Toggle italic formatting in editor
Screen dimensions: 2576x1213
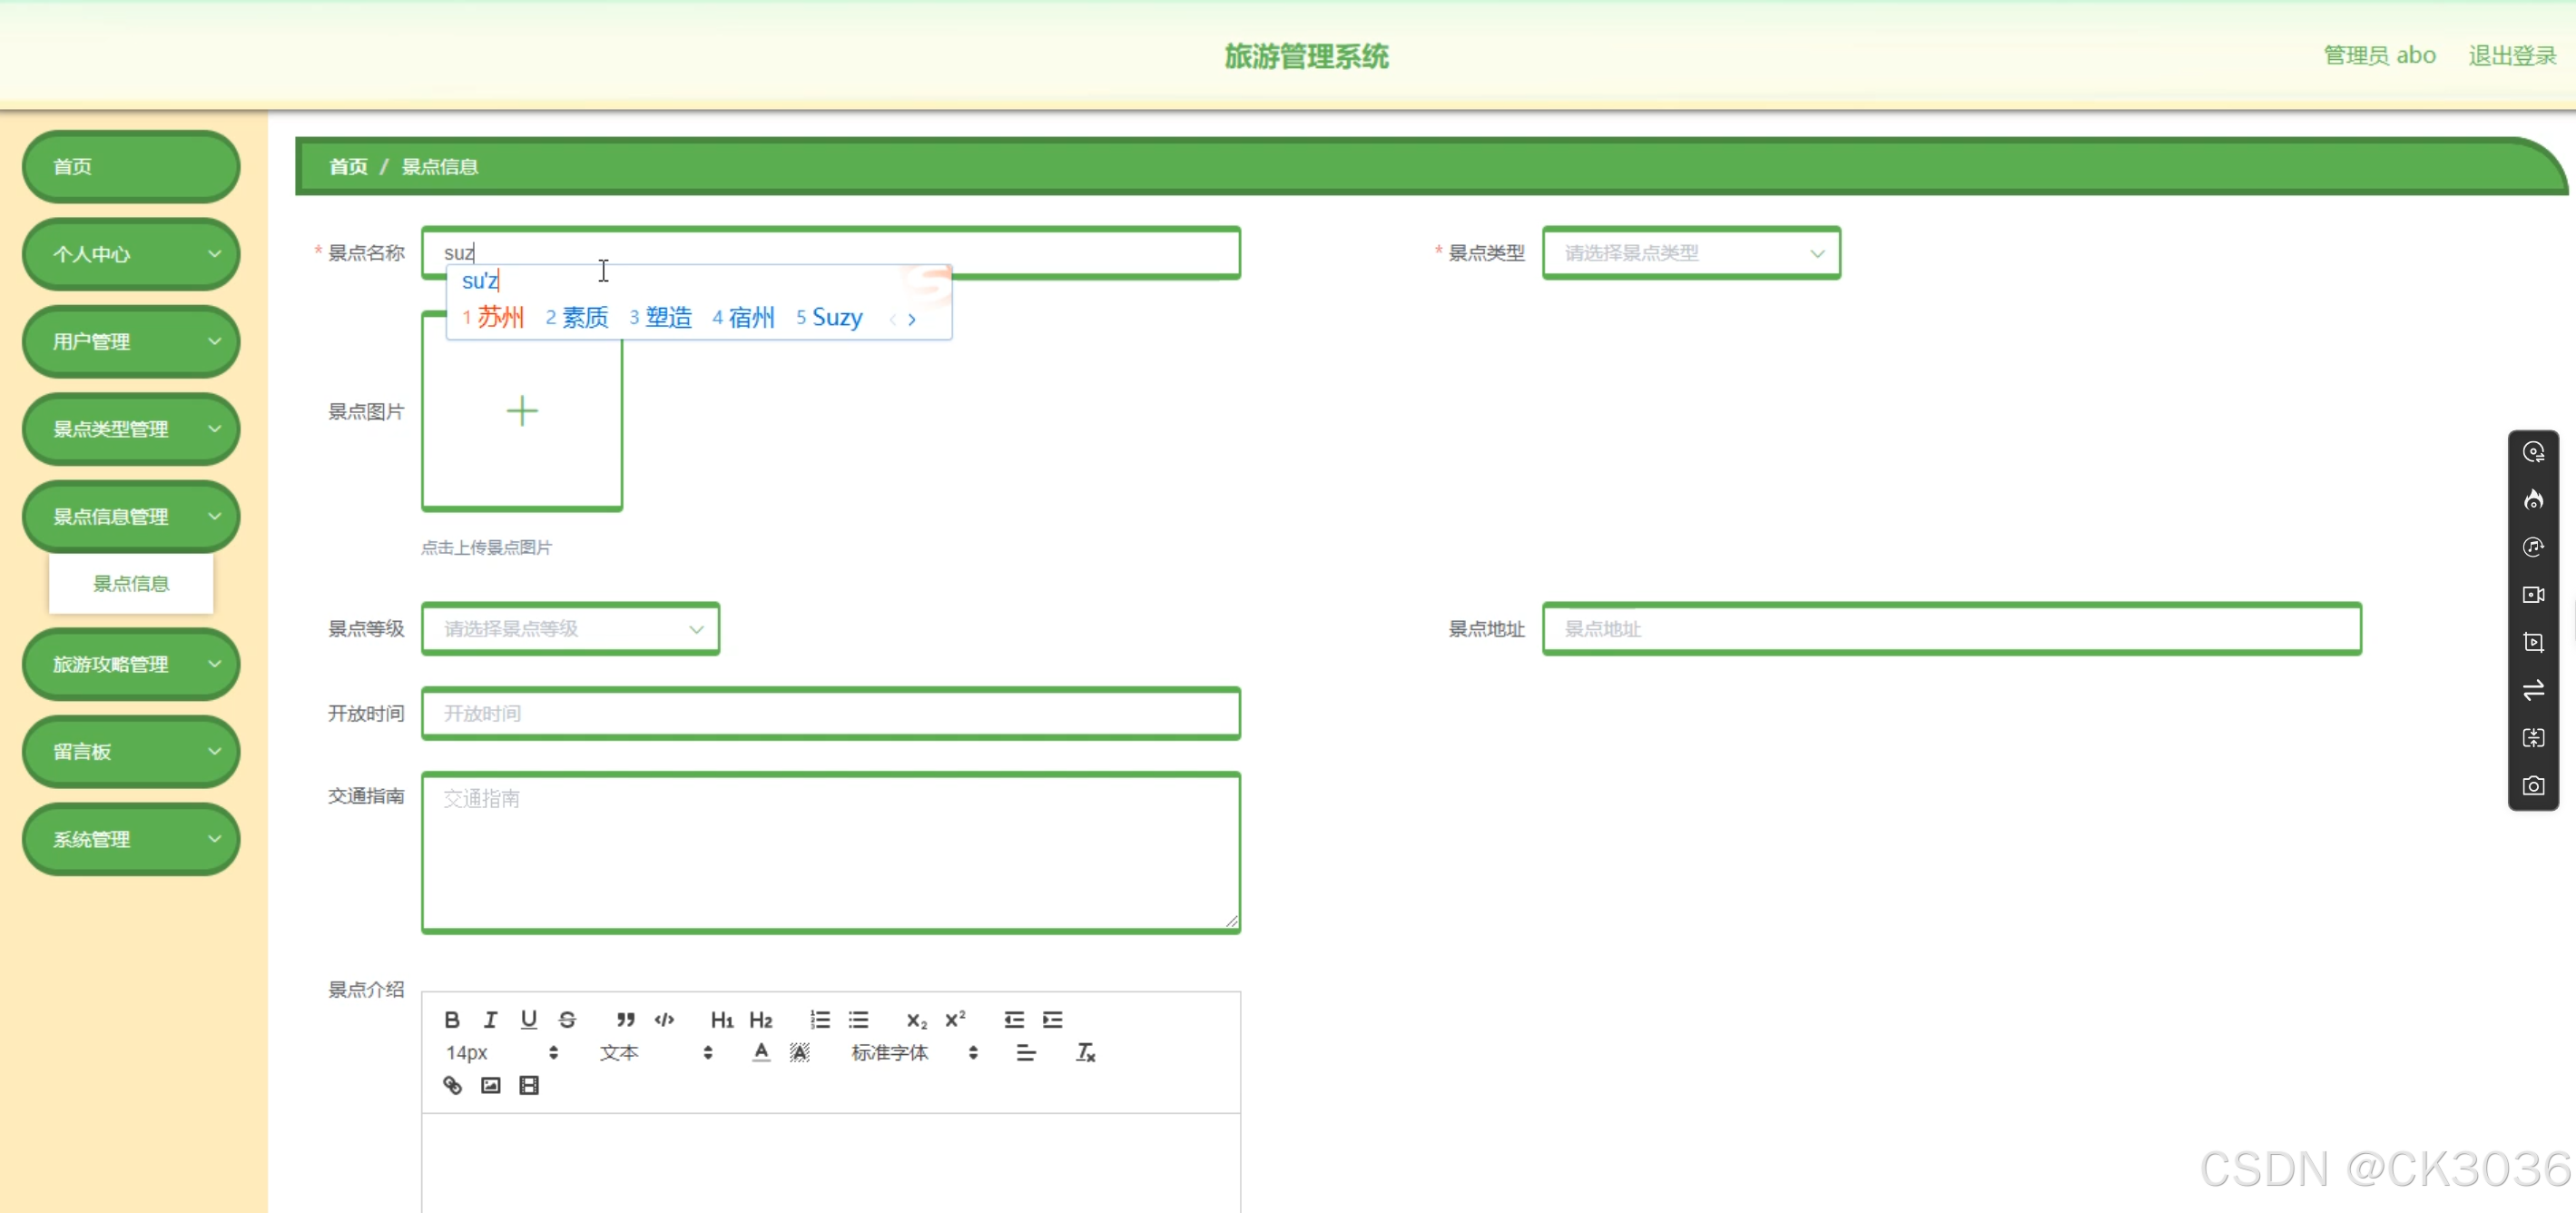click(x=490, y=1020)
